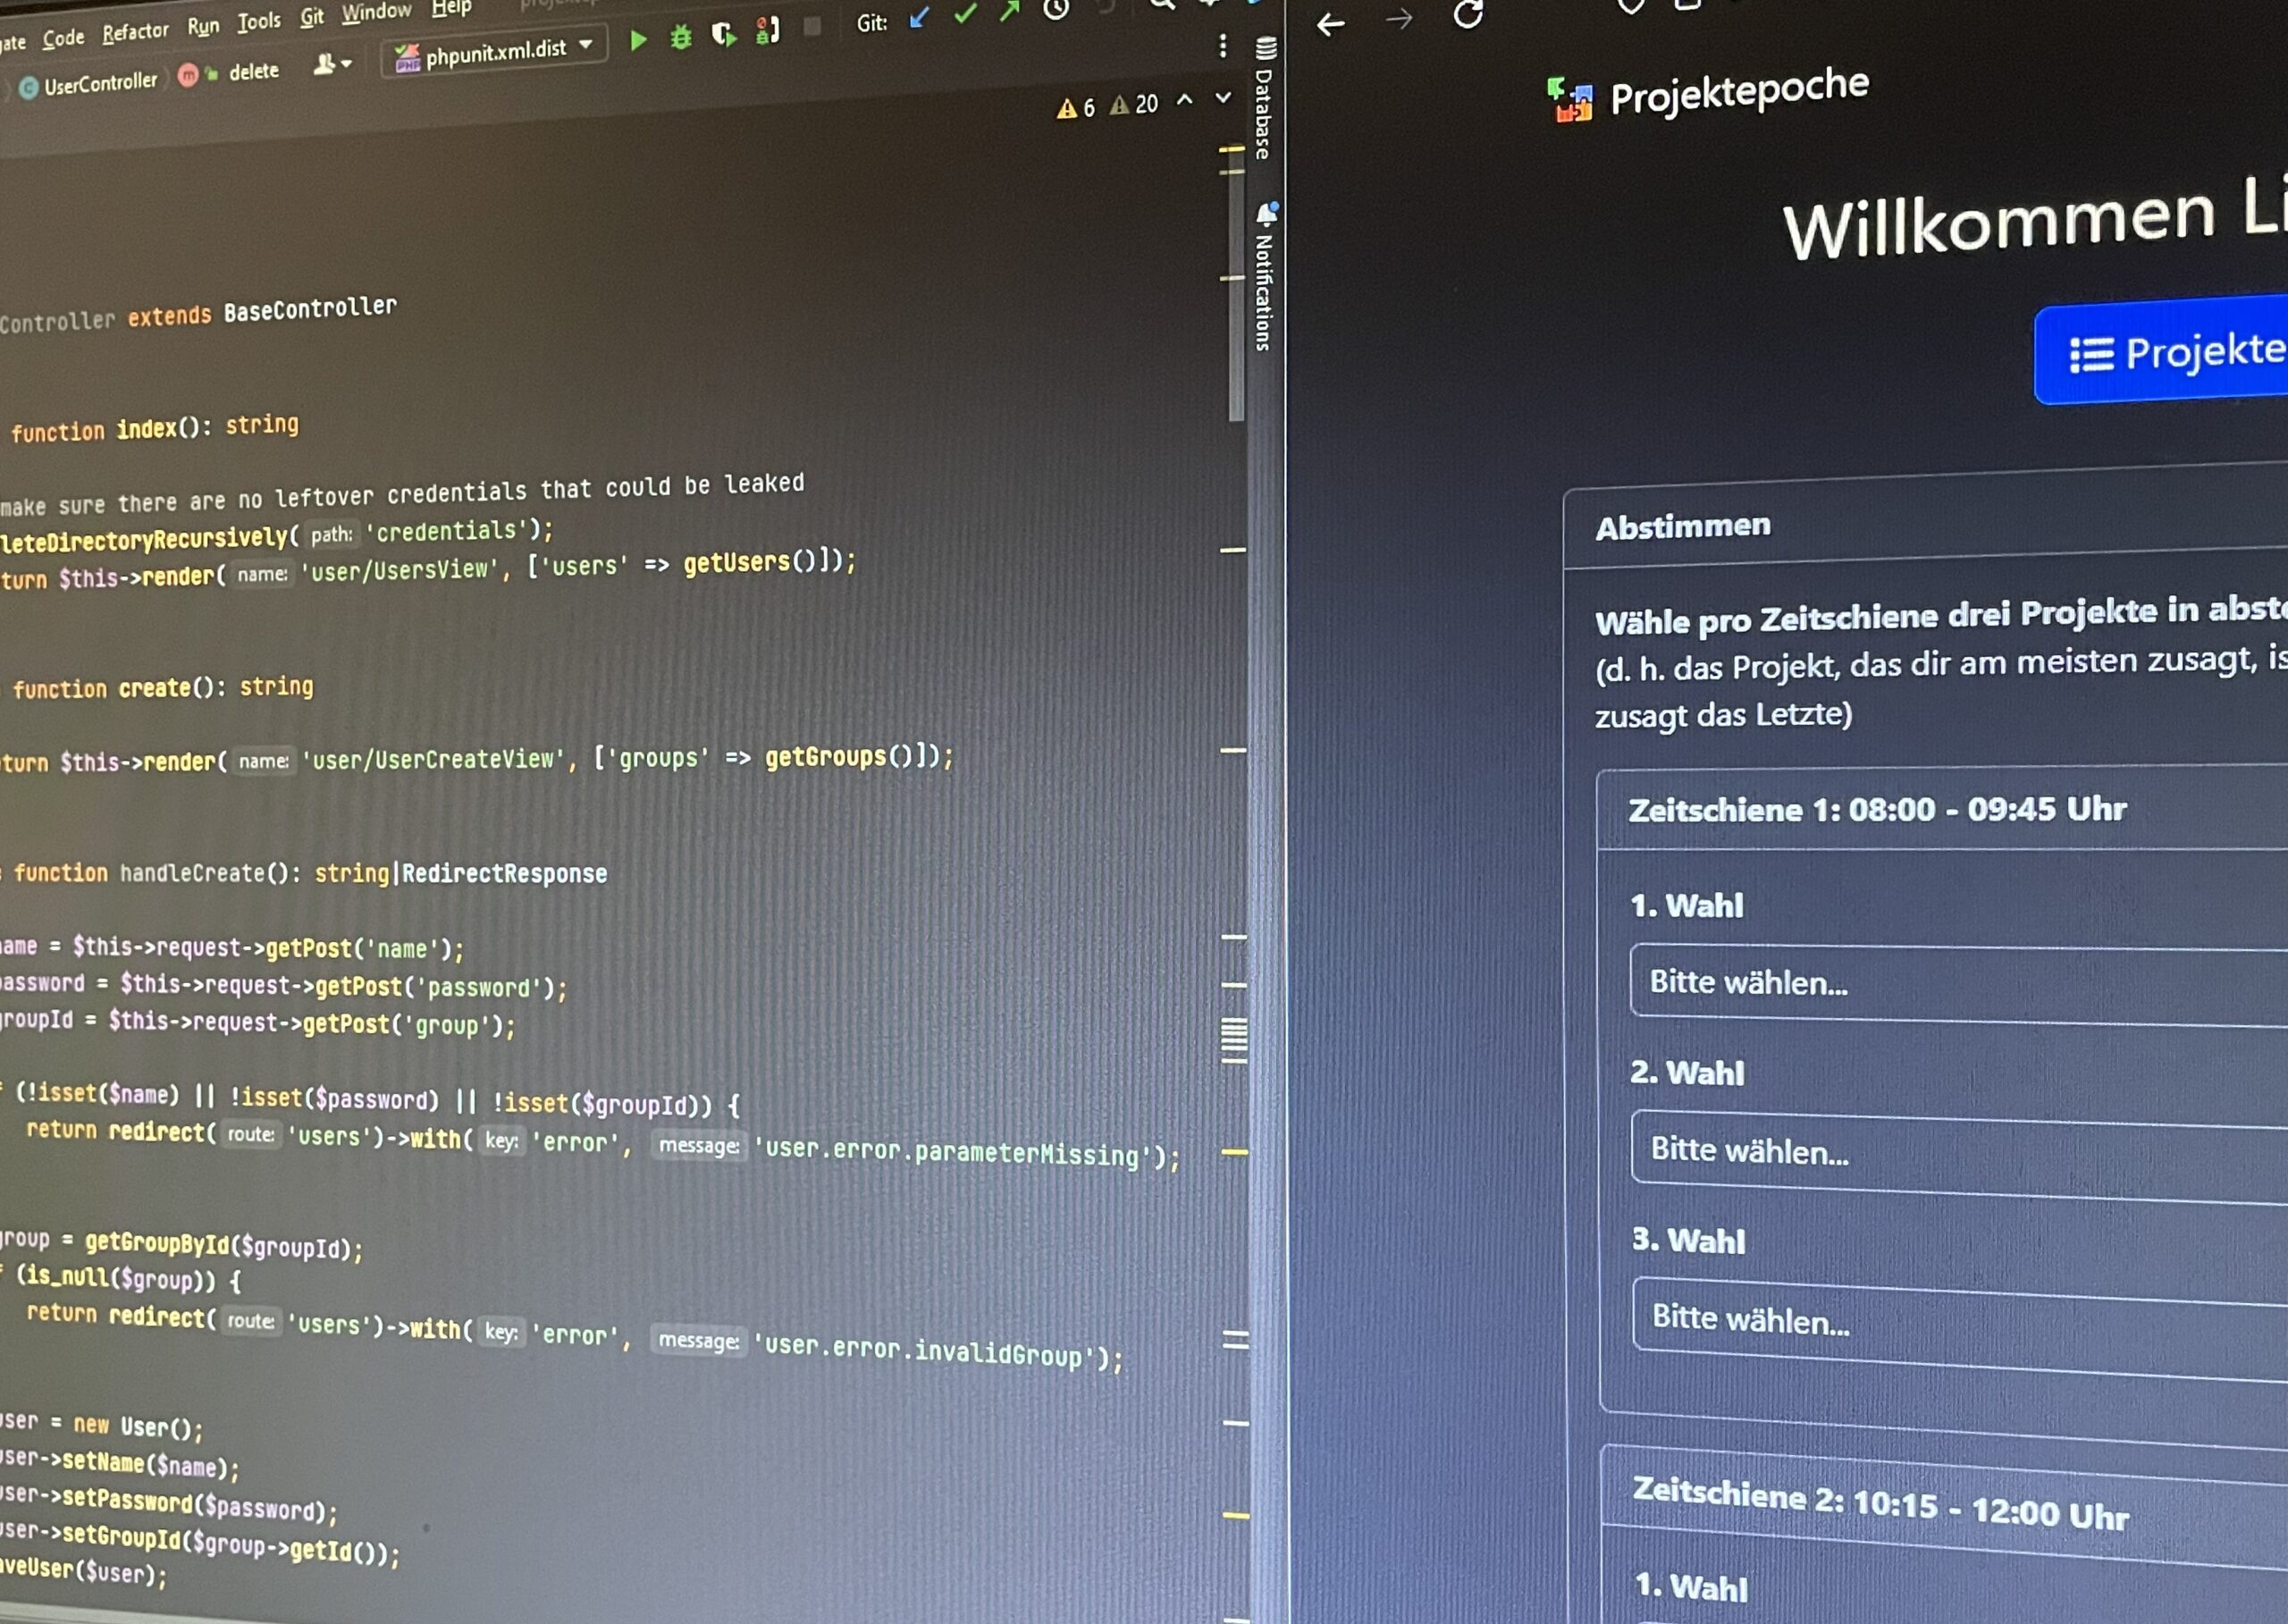
Task: Open the Database tool window
Action: coord(1264,98)
